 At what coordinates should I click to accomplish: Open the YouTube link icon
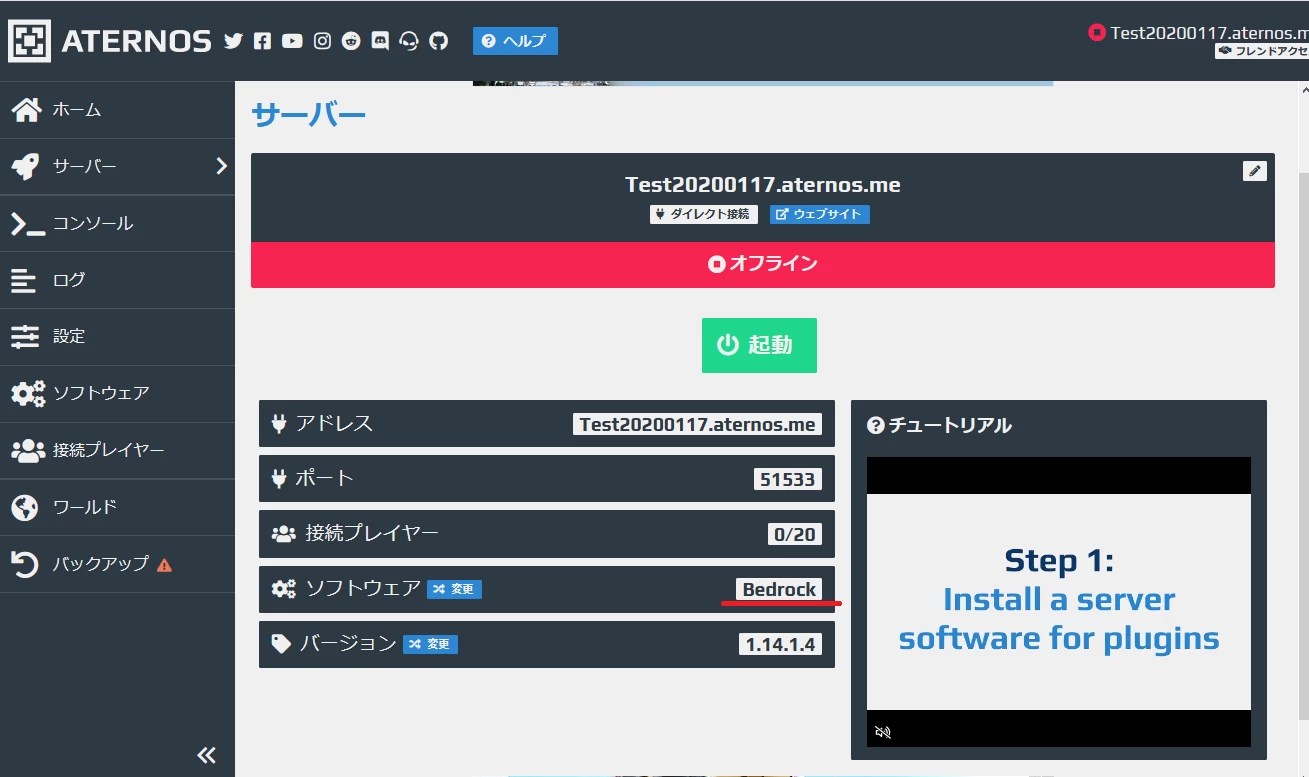pos(292,41)
